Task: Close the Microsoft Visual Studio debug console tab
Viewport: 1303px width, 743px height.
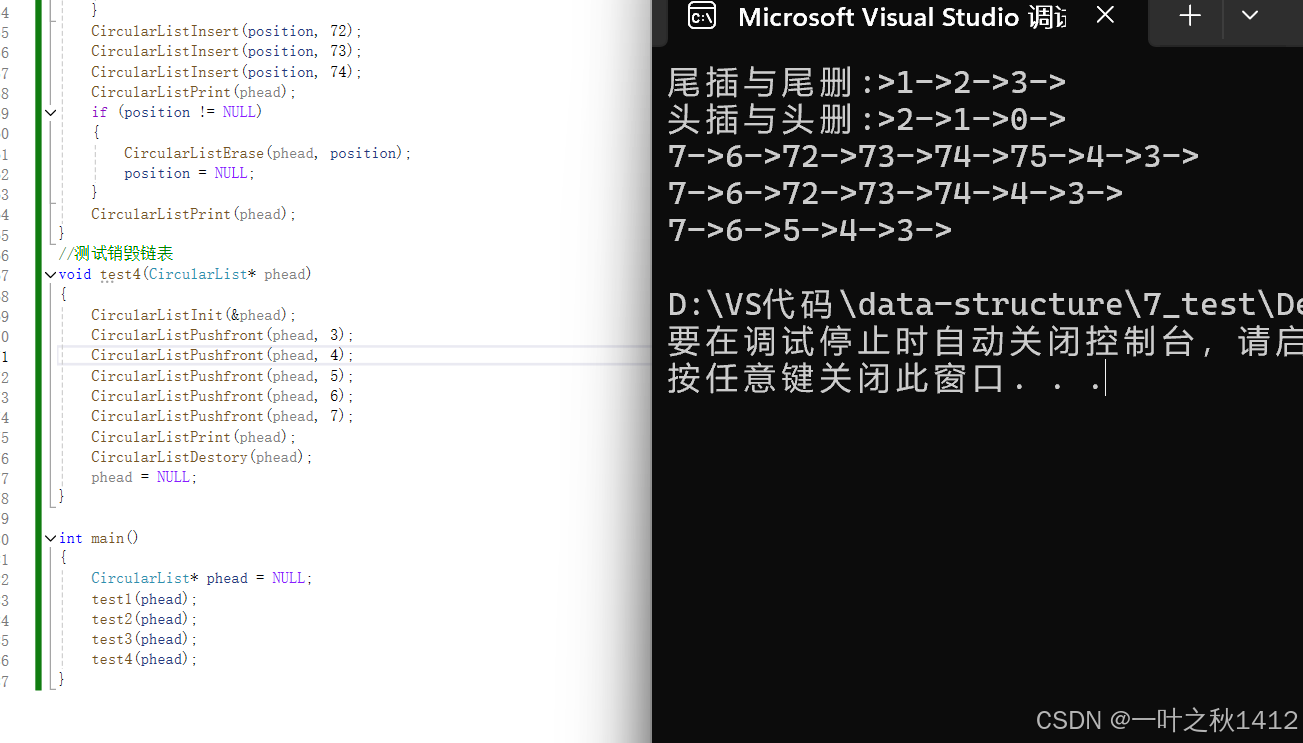Action: point(1105,15)
